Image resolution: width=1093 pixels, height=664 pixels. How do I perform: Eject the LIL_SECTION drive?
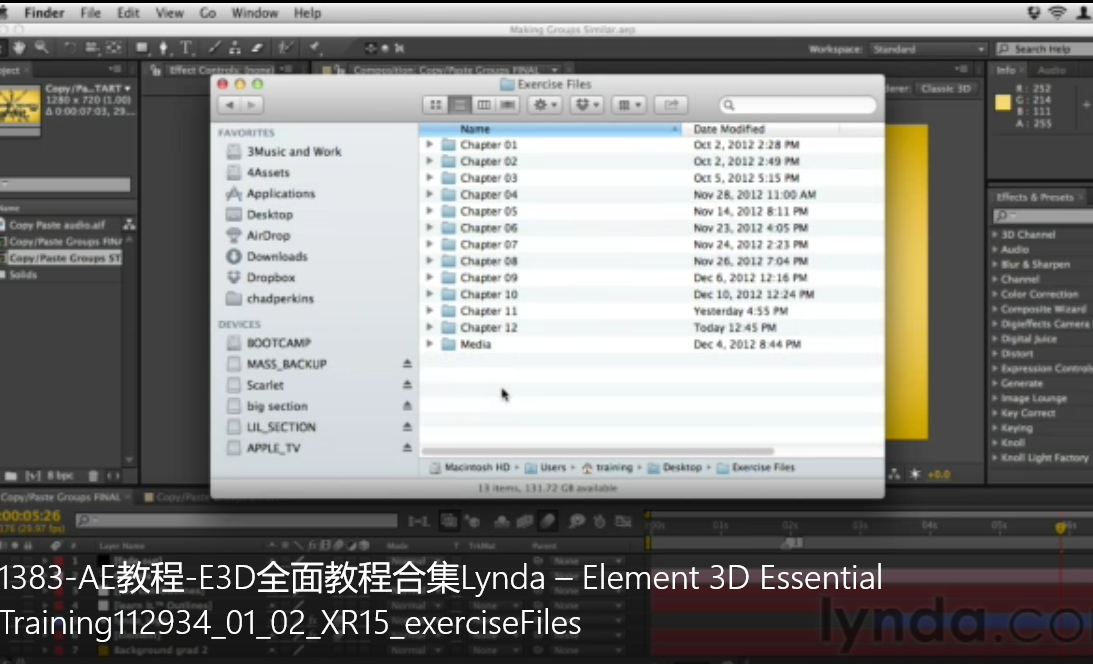[407, 426]
